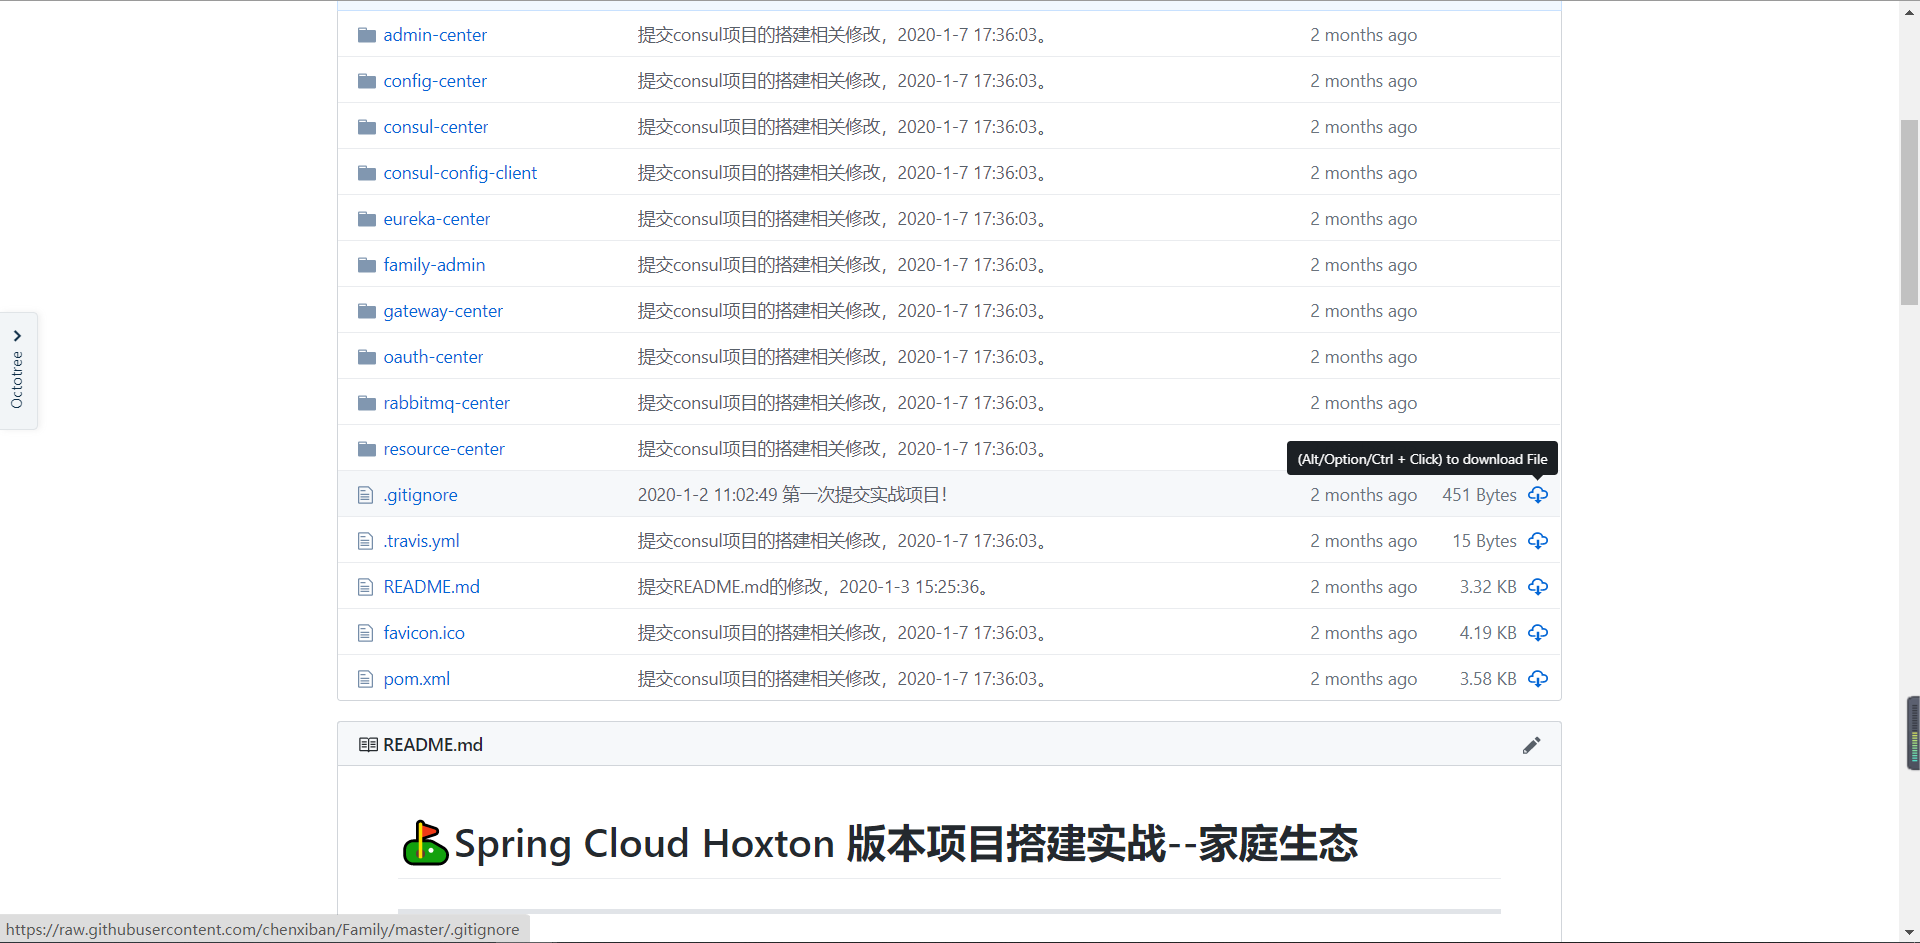Download the .travis.yml file
This screenshot has height=943, width=1920.
tap(1538, 541)
